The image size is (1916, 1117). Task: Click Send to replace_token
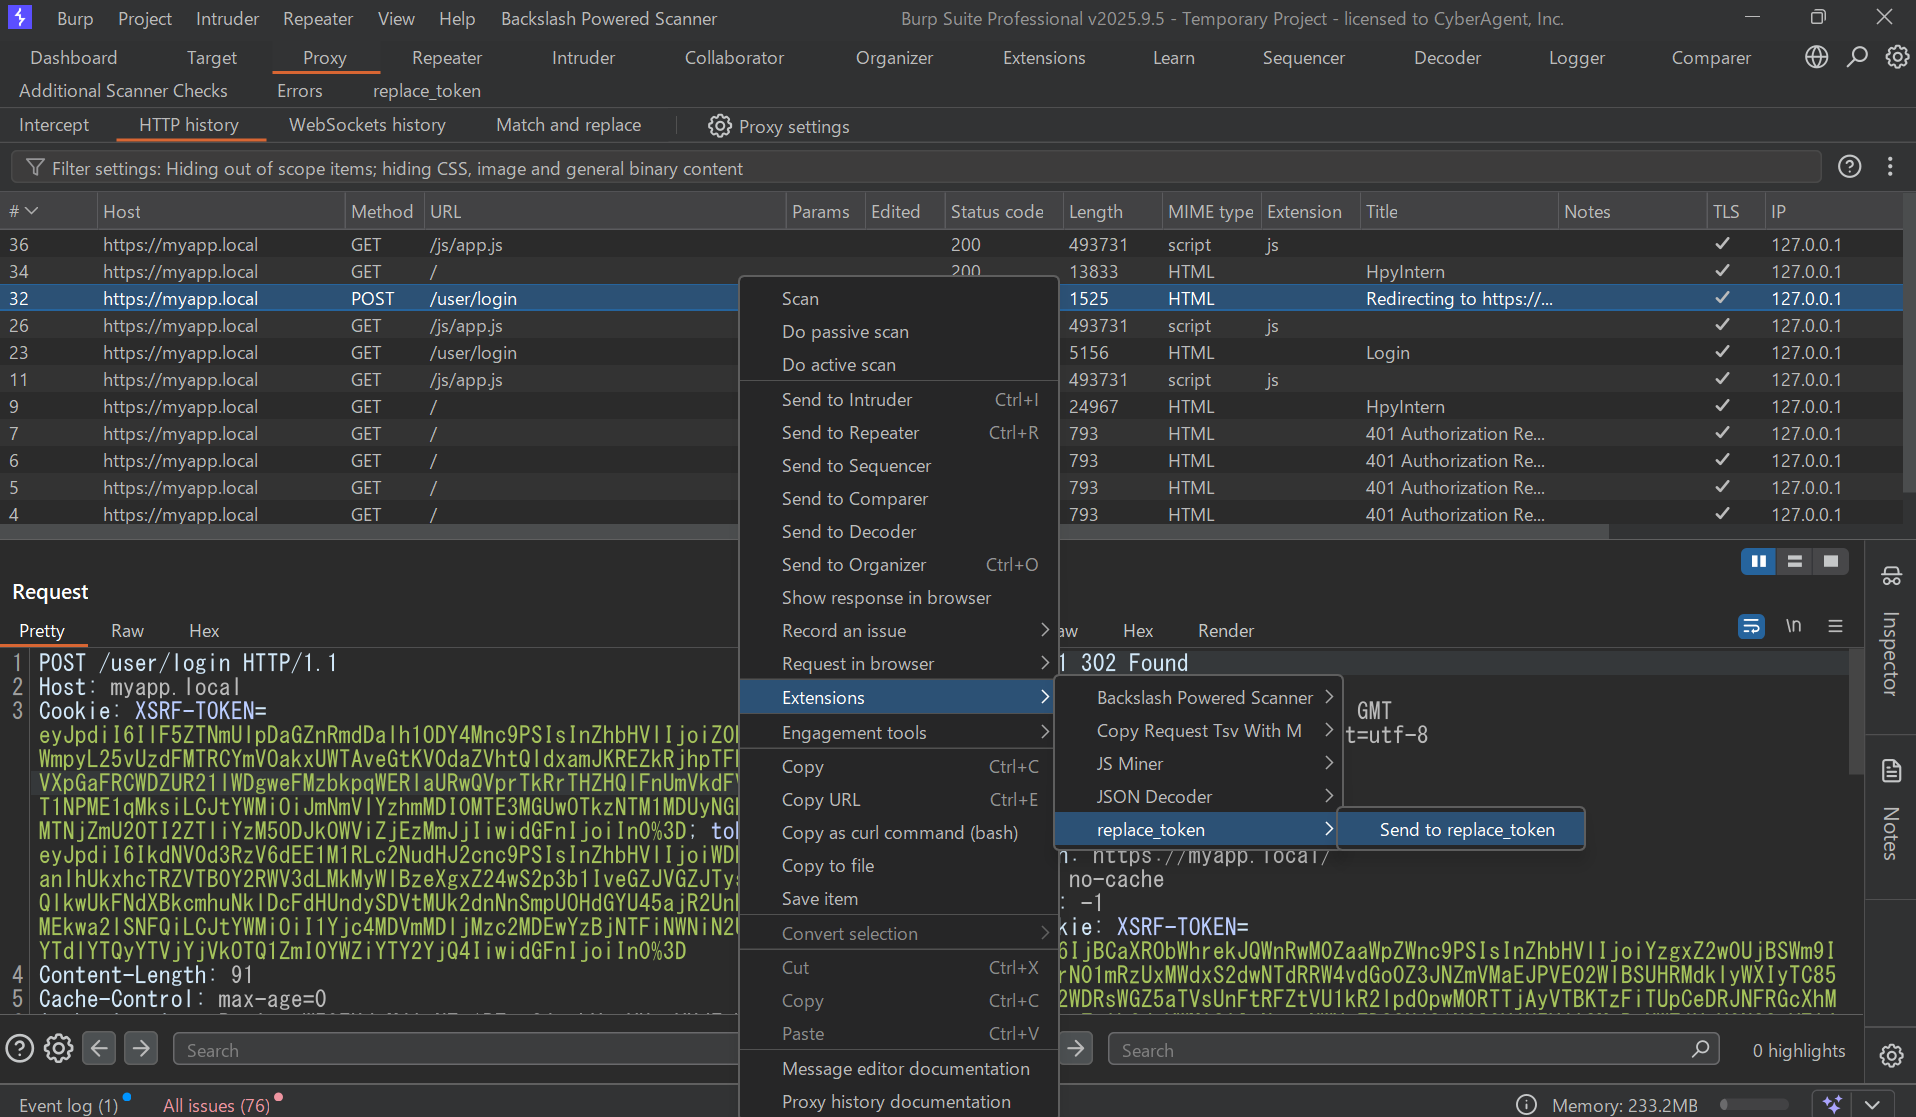[1466, 830]
